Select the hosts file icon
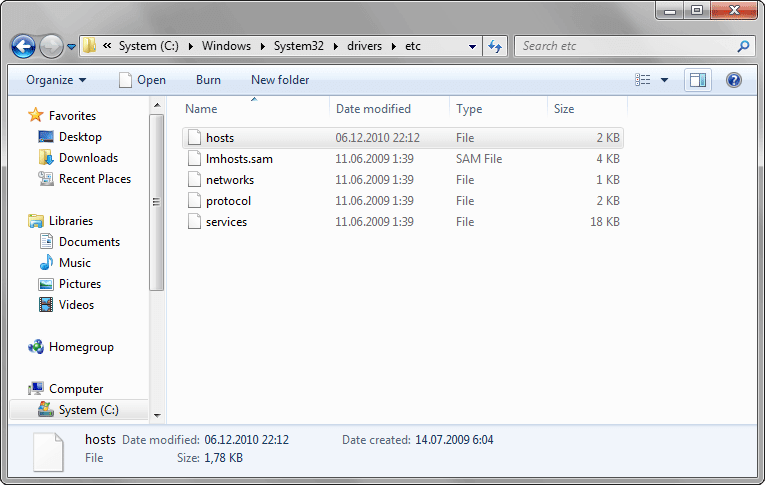This screenshot has height=485, width=765. tap(194, 138)
